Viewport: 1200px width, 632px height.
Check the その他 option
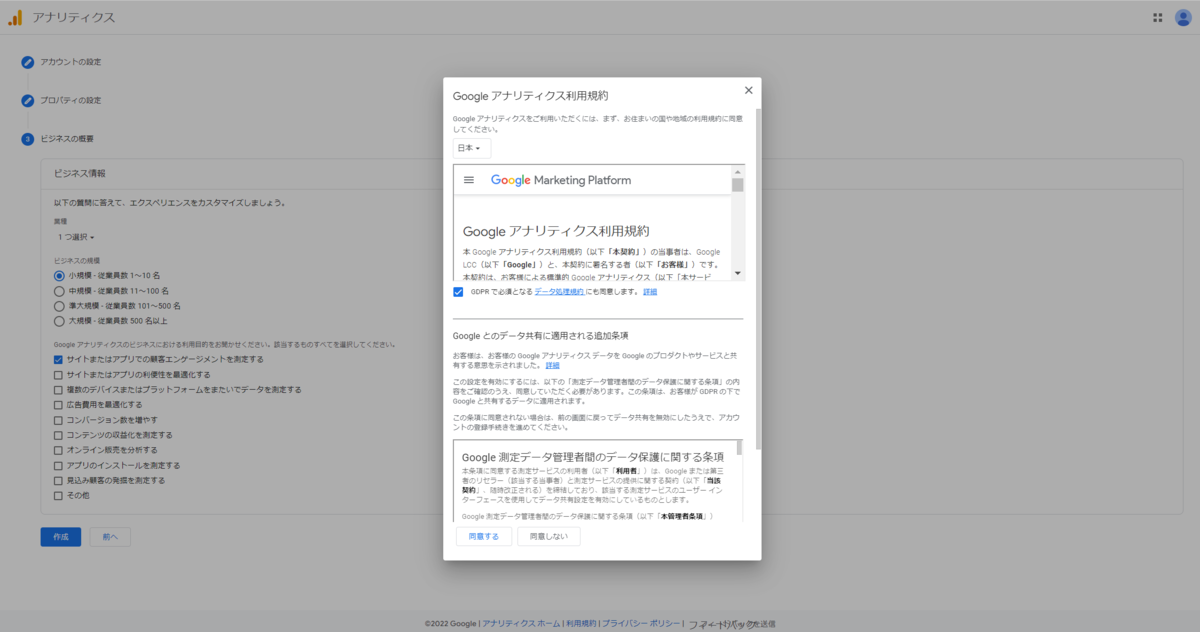[59, 495]
